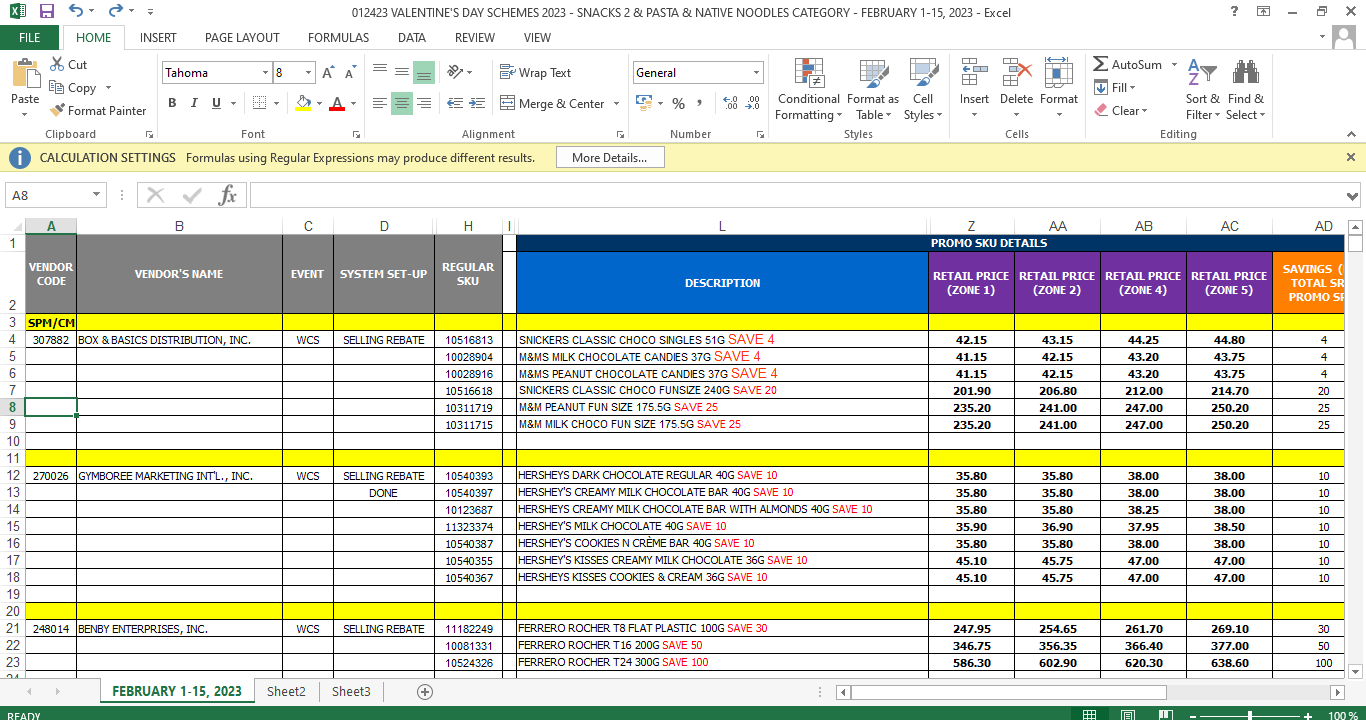Close the Calculation Settings message bar

[1351, 157]
